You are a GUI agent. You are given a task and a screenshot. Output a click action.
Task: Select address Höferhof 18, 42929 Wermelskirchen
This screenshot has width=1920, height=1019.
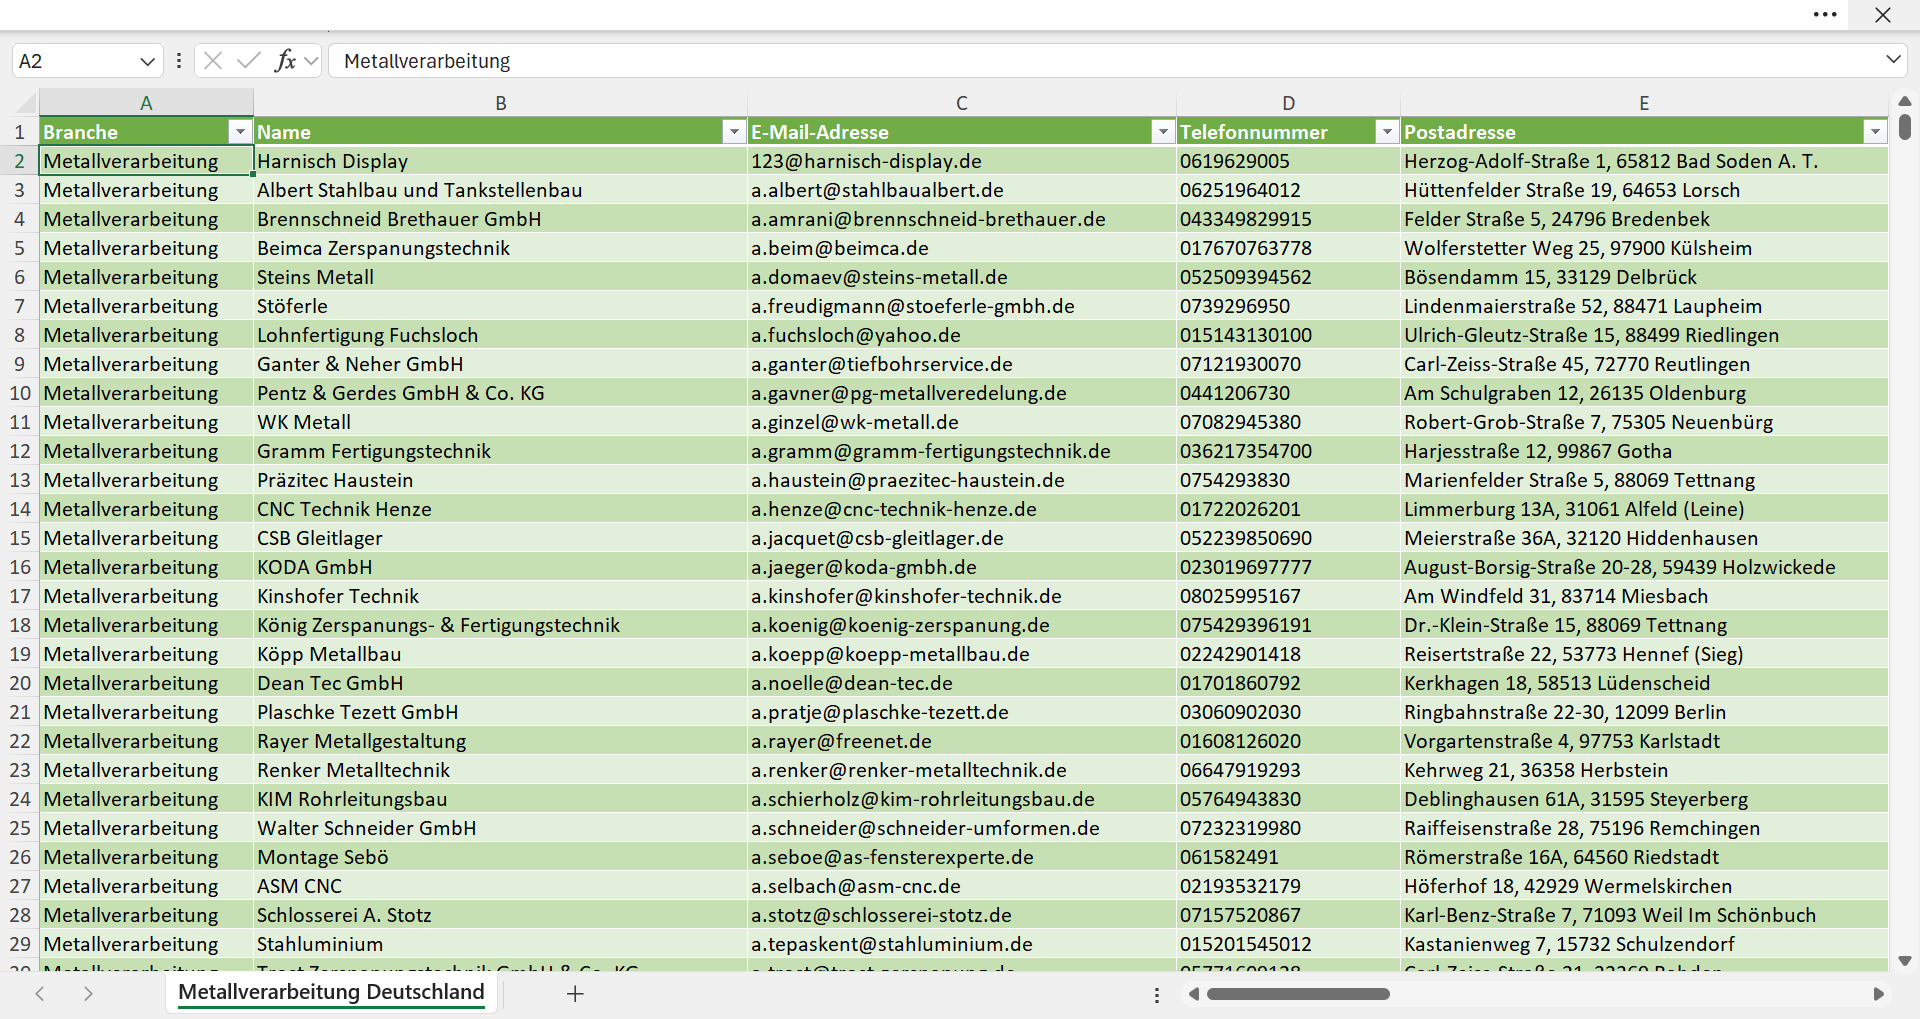(1644, 886)
